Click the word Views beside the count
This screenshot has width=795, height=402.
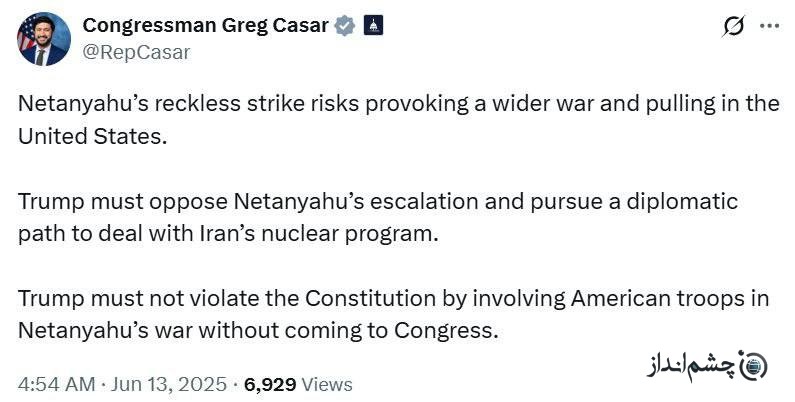(x=327, y=384)
